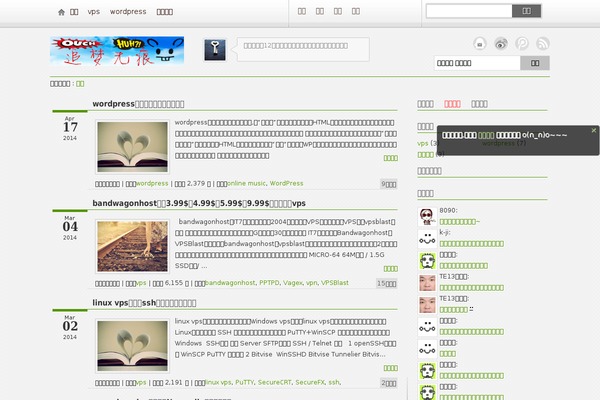Open the PuTTY tag link

(245, 382)
